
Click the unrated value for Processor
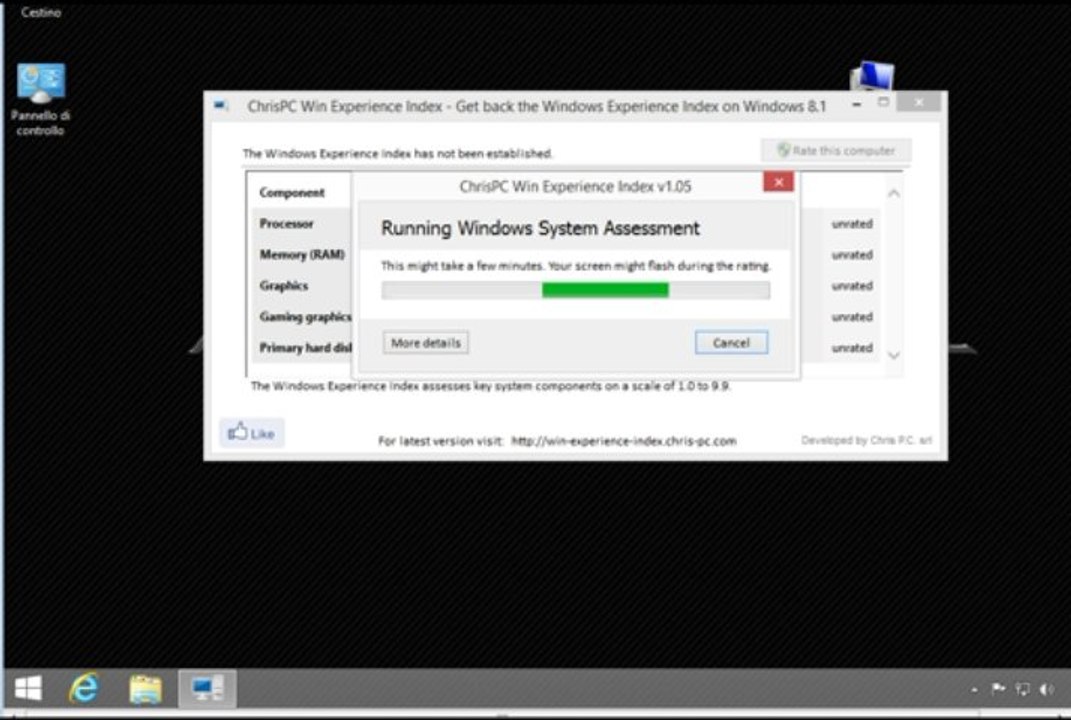[852, 224]
